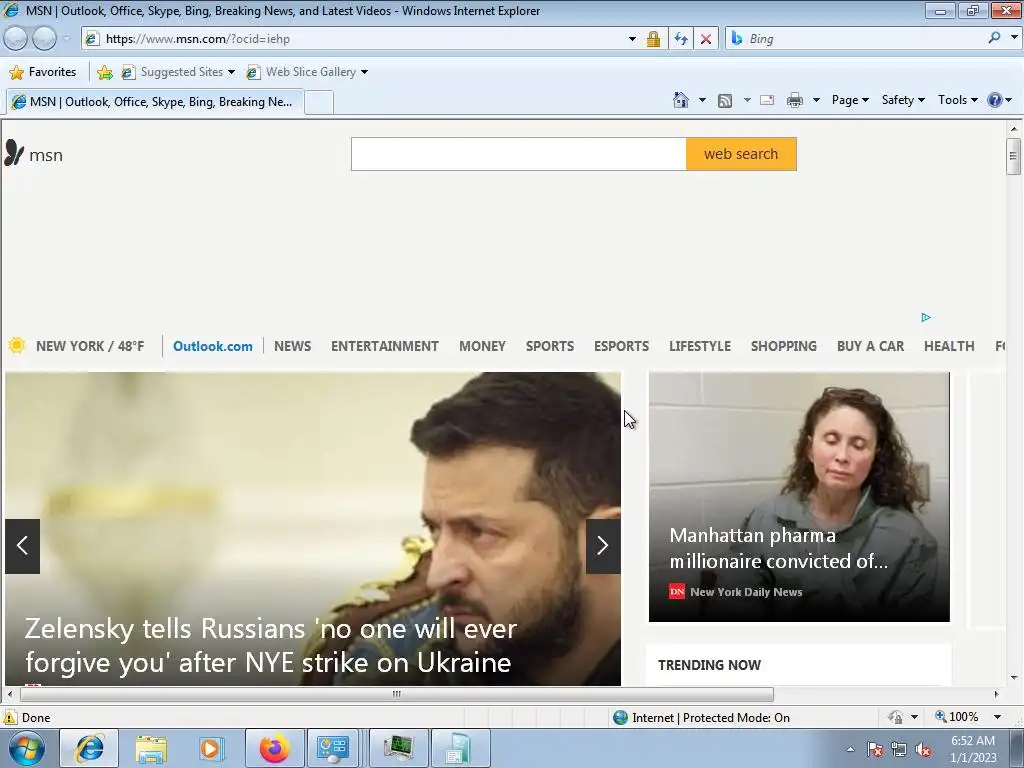Click the Help question mark icon
Image resolution: width=1024 pixels, height=768 pixels.
995,100
